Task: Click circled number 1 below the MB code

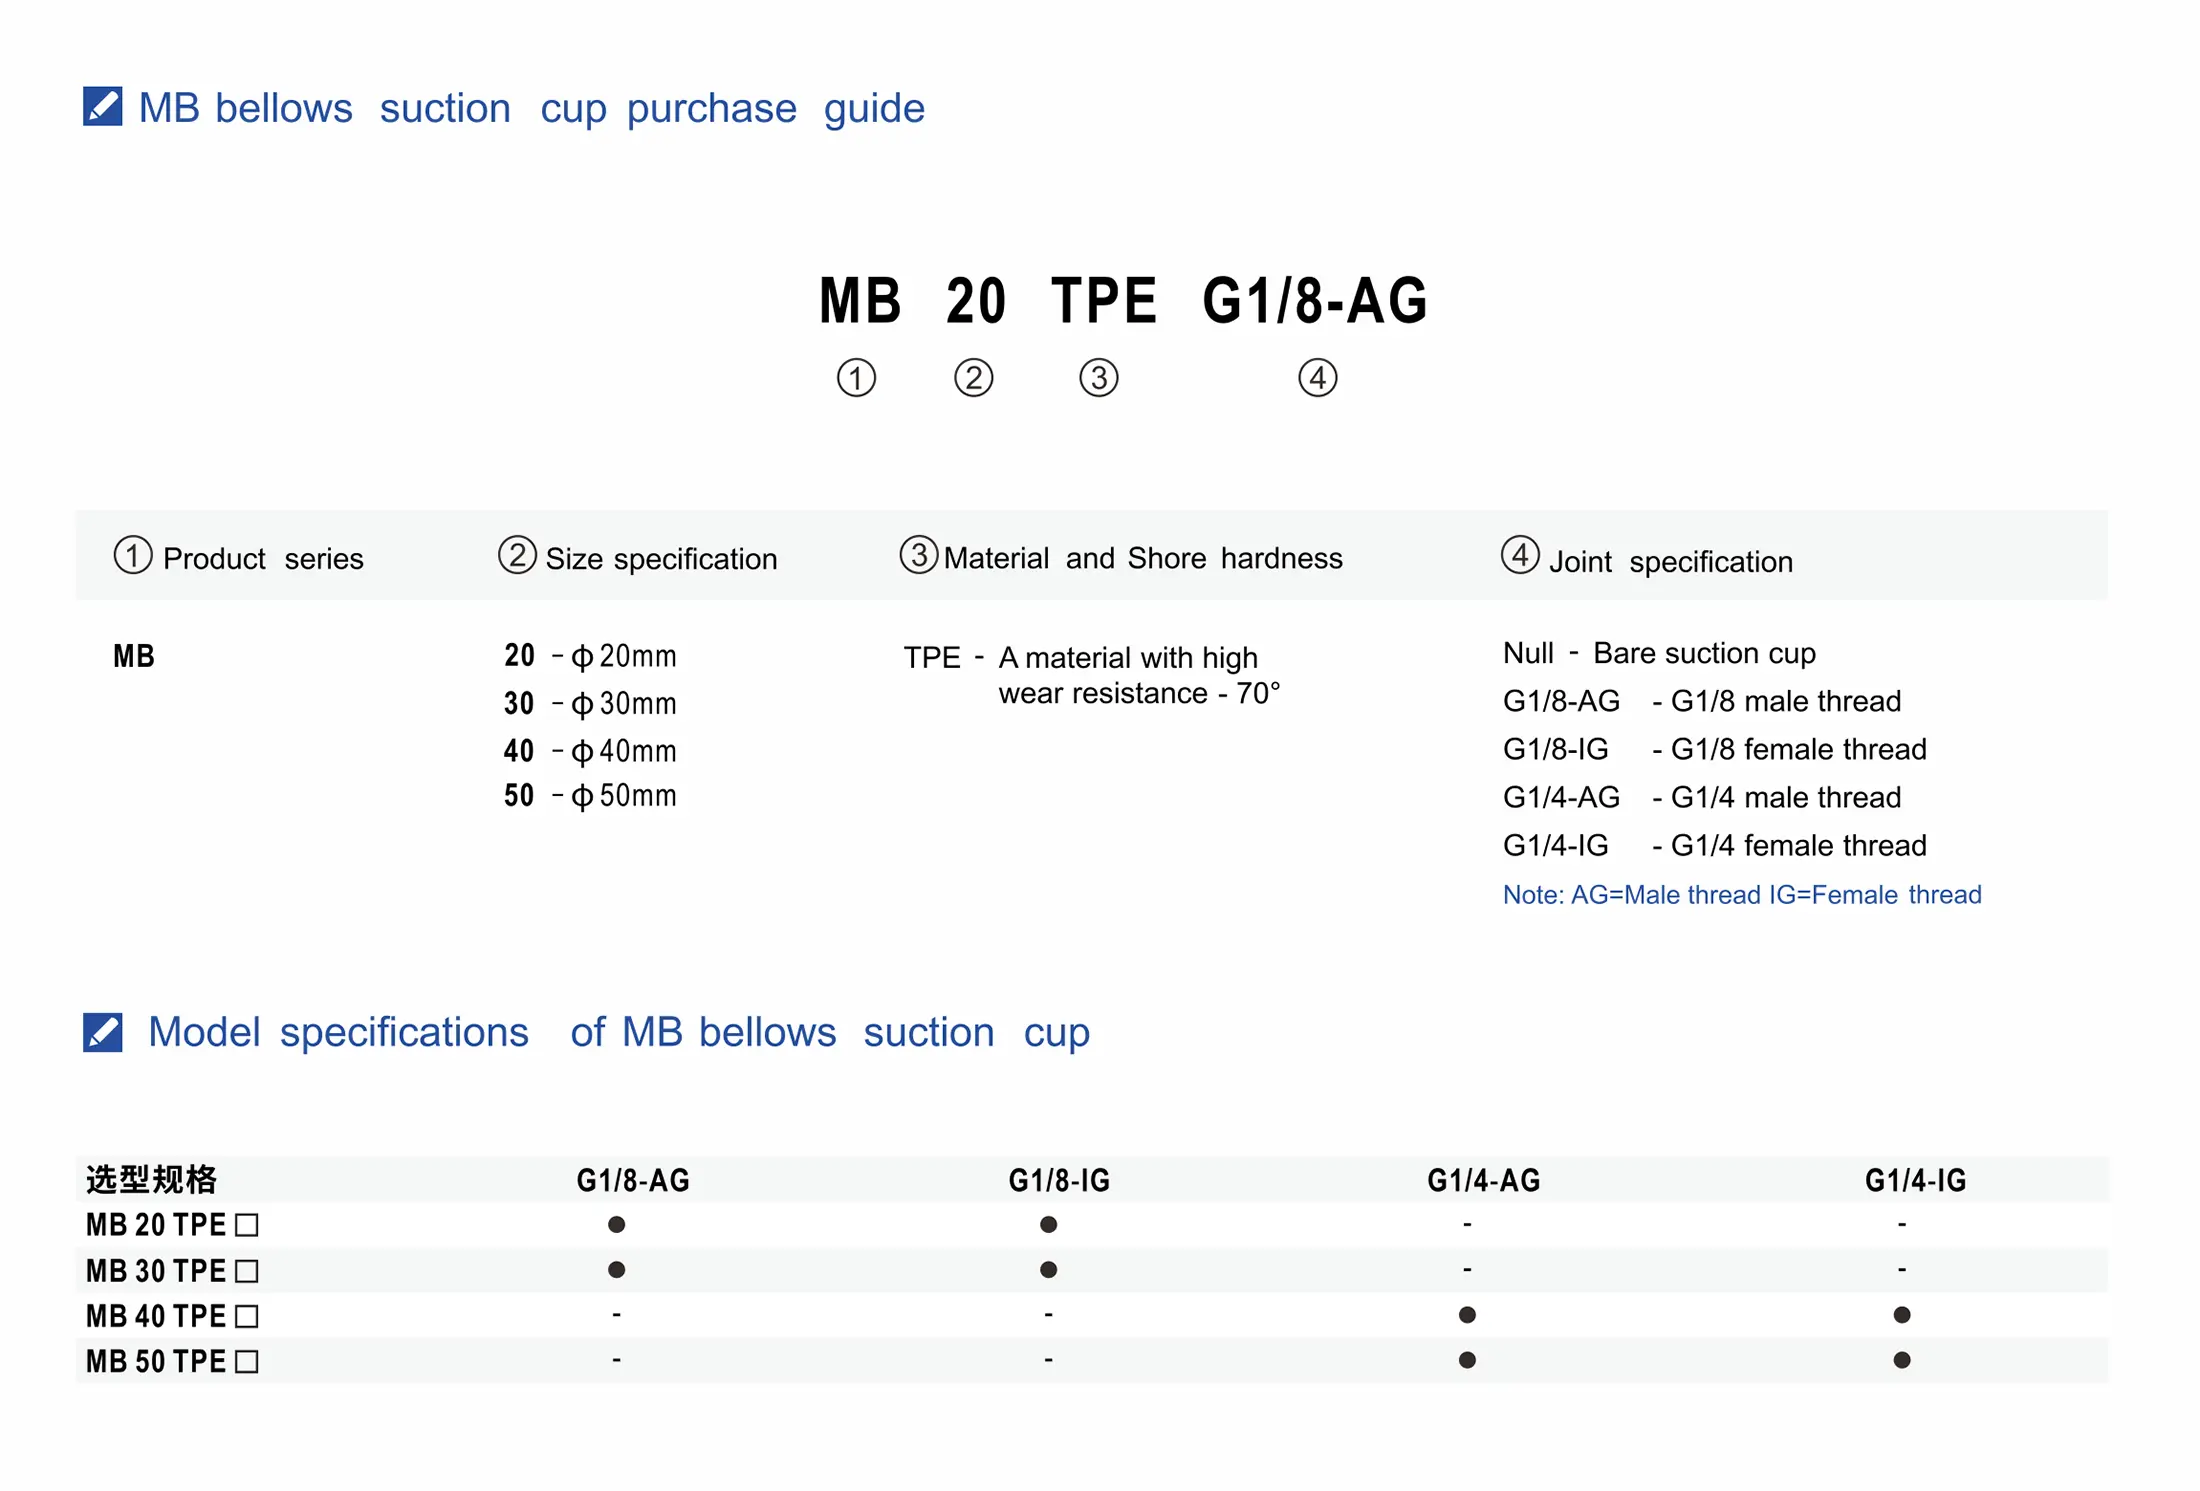Action: click(856, 378)
